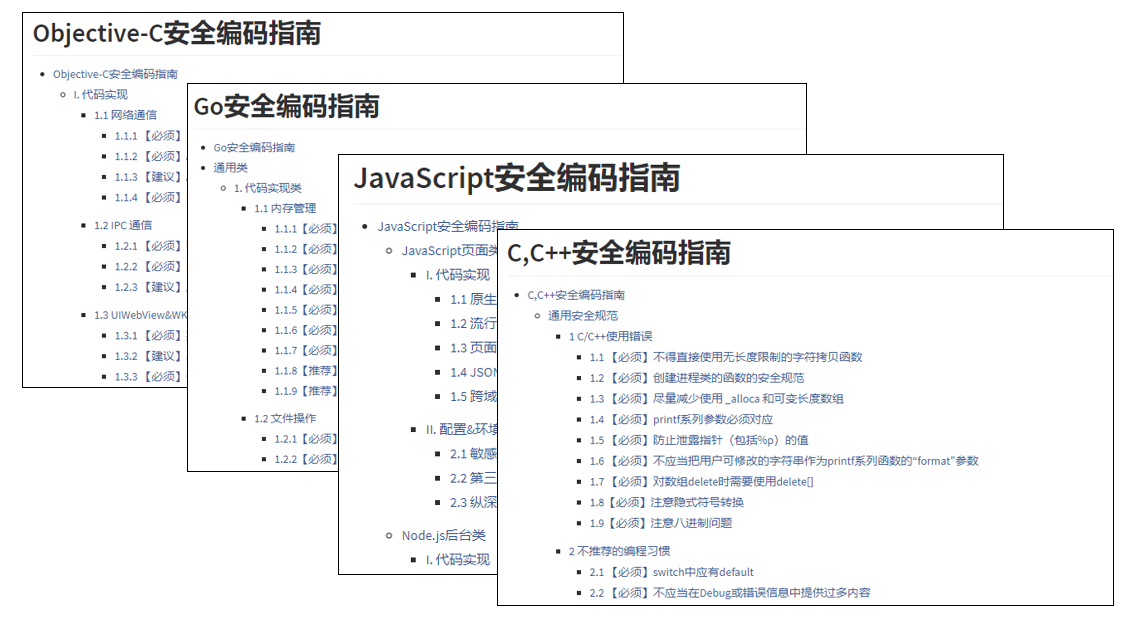Open the Objective-C安全编码指南 top link
The height and width of the screenshot is (619, 1148).
coord(114,73)
